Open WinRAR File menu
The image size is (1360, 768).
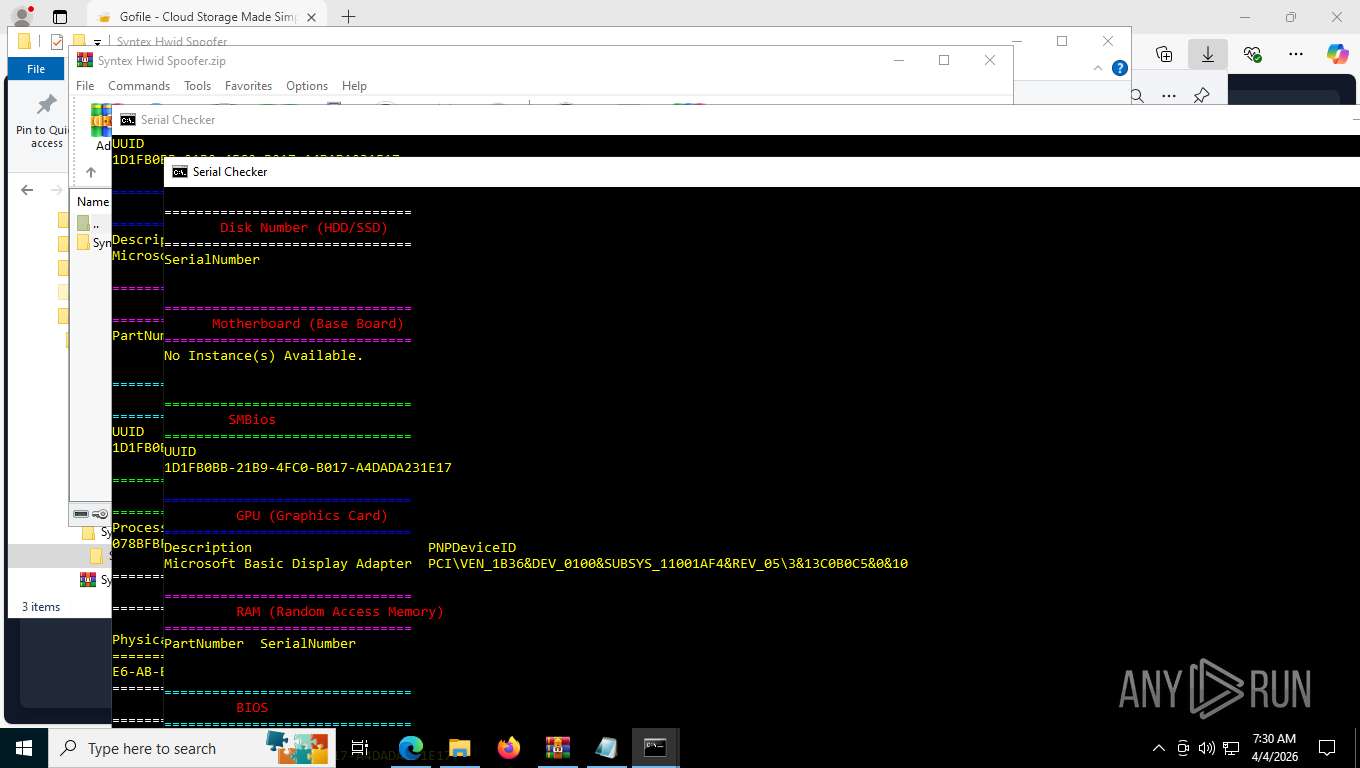(85, 86)
